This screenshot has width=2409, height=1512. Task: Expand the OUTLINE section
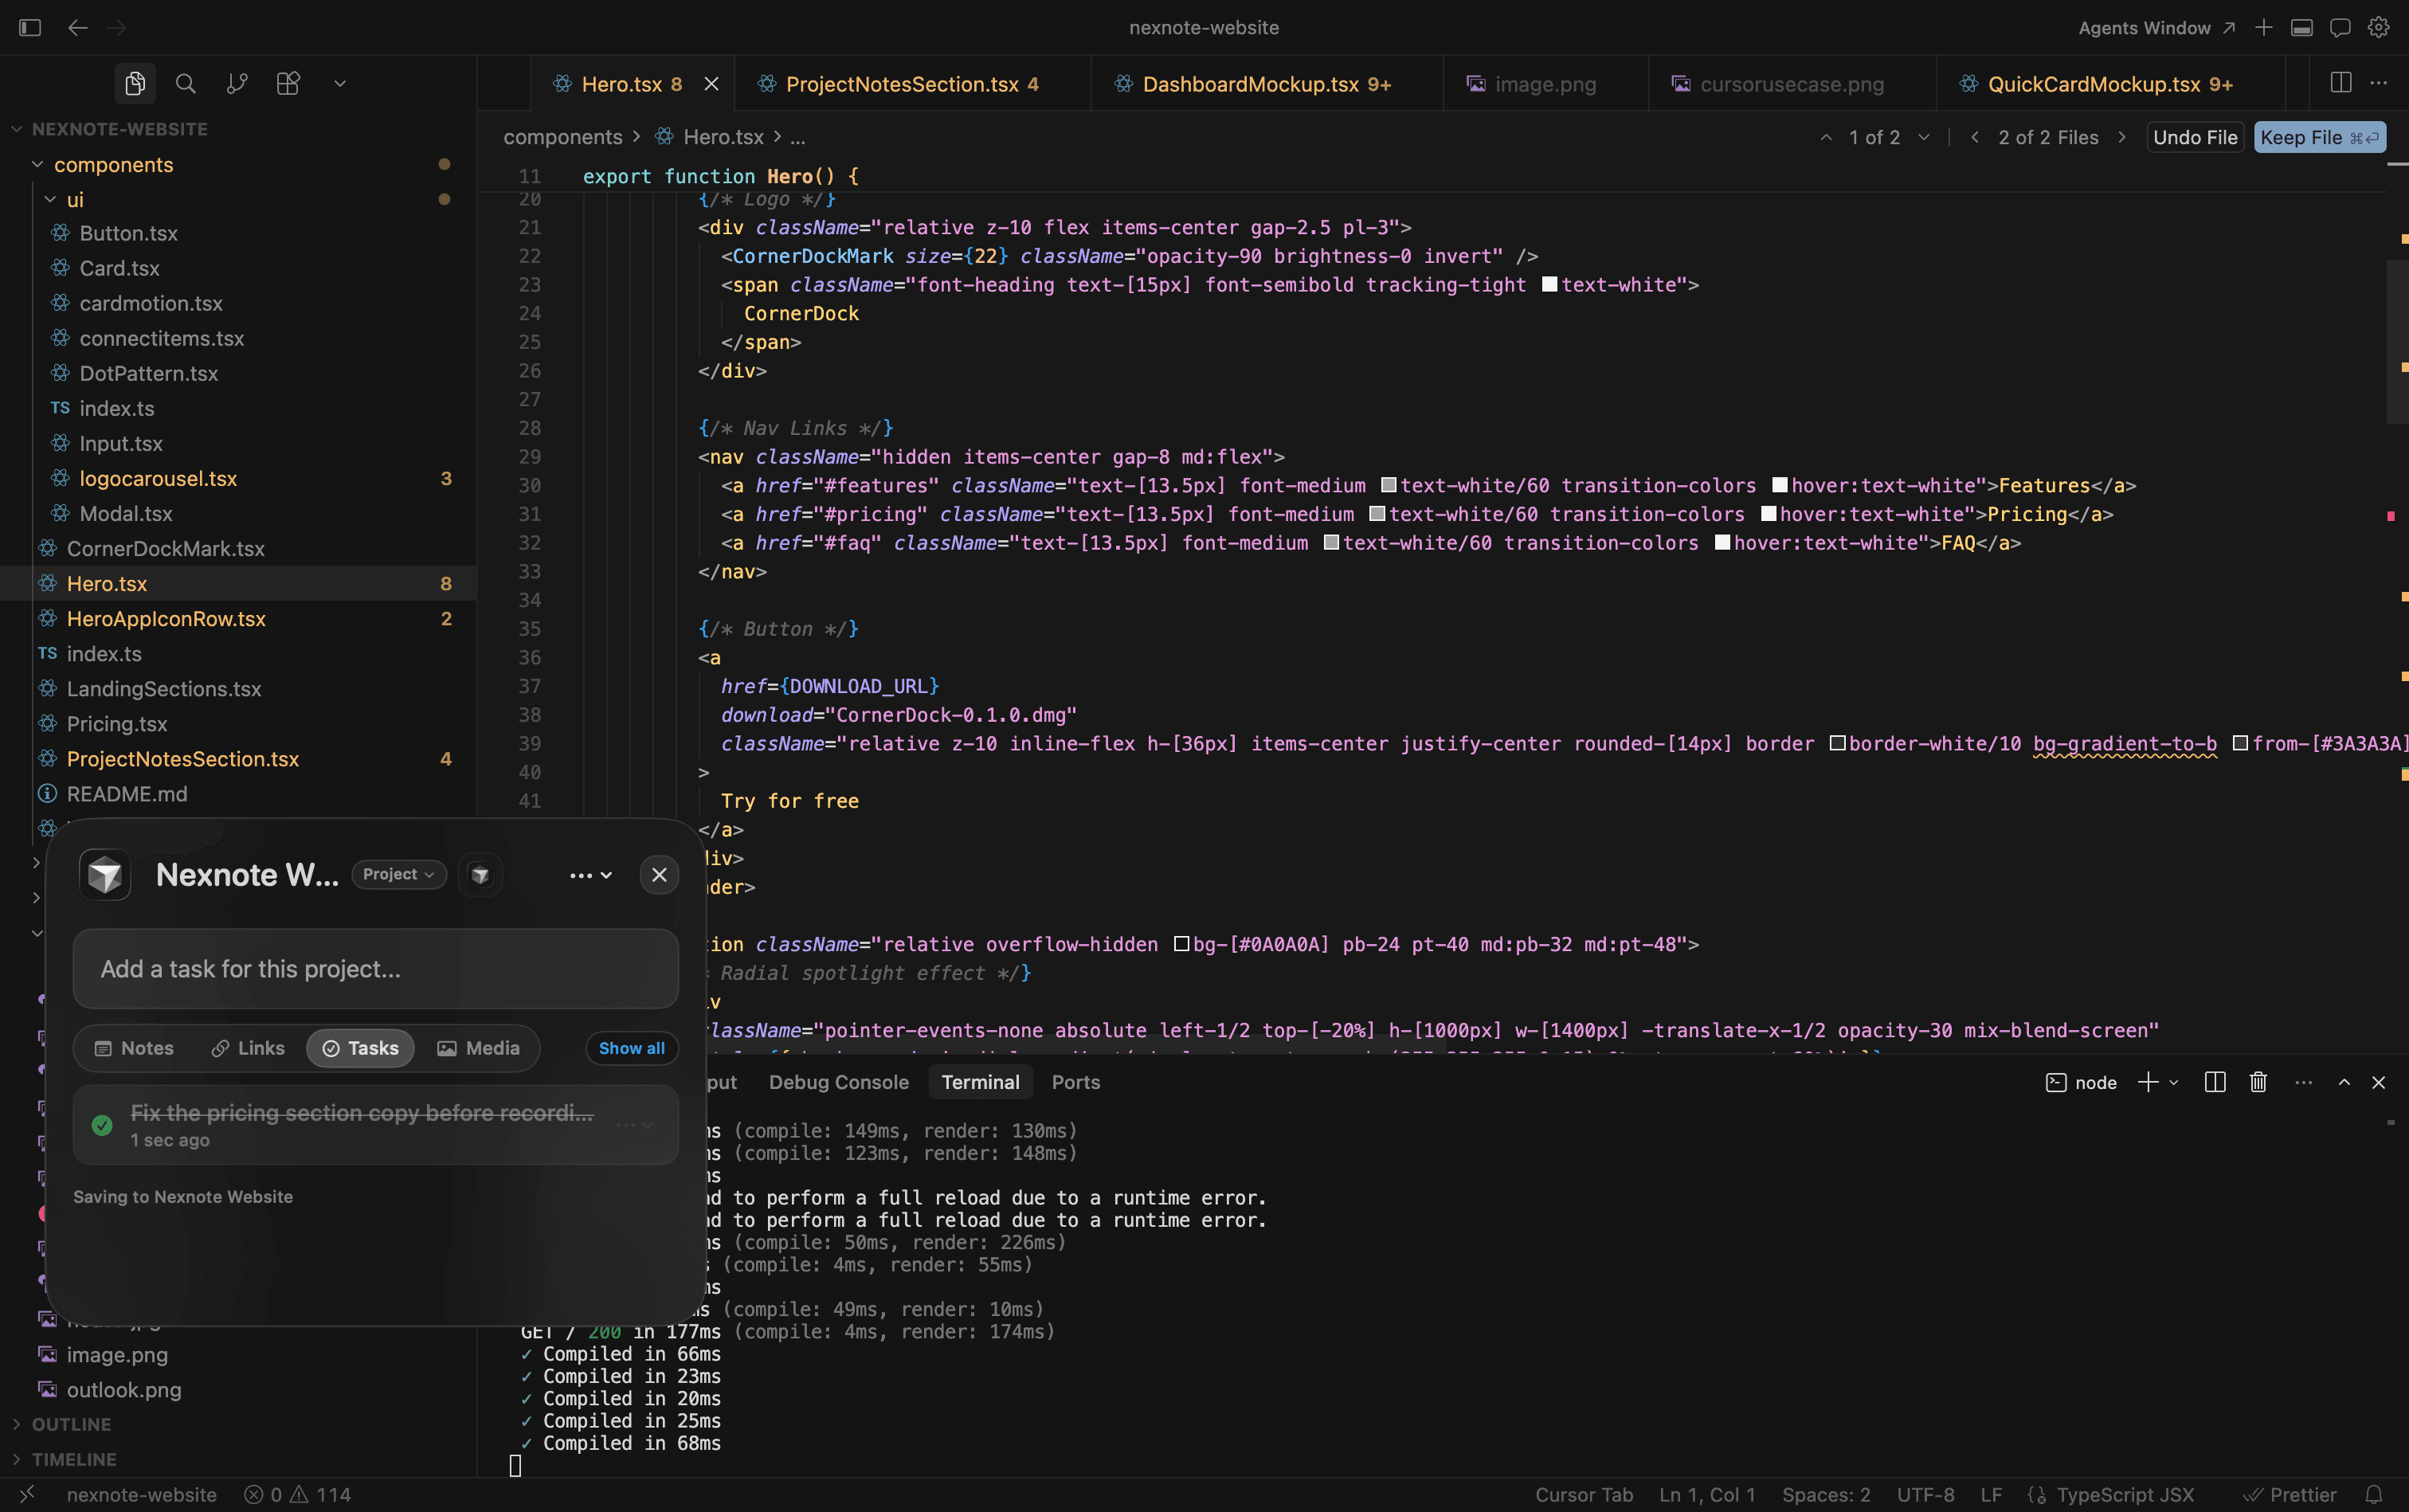71,1424
